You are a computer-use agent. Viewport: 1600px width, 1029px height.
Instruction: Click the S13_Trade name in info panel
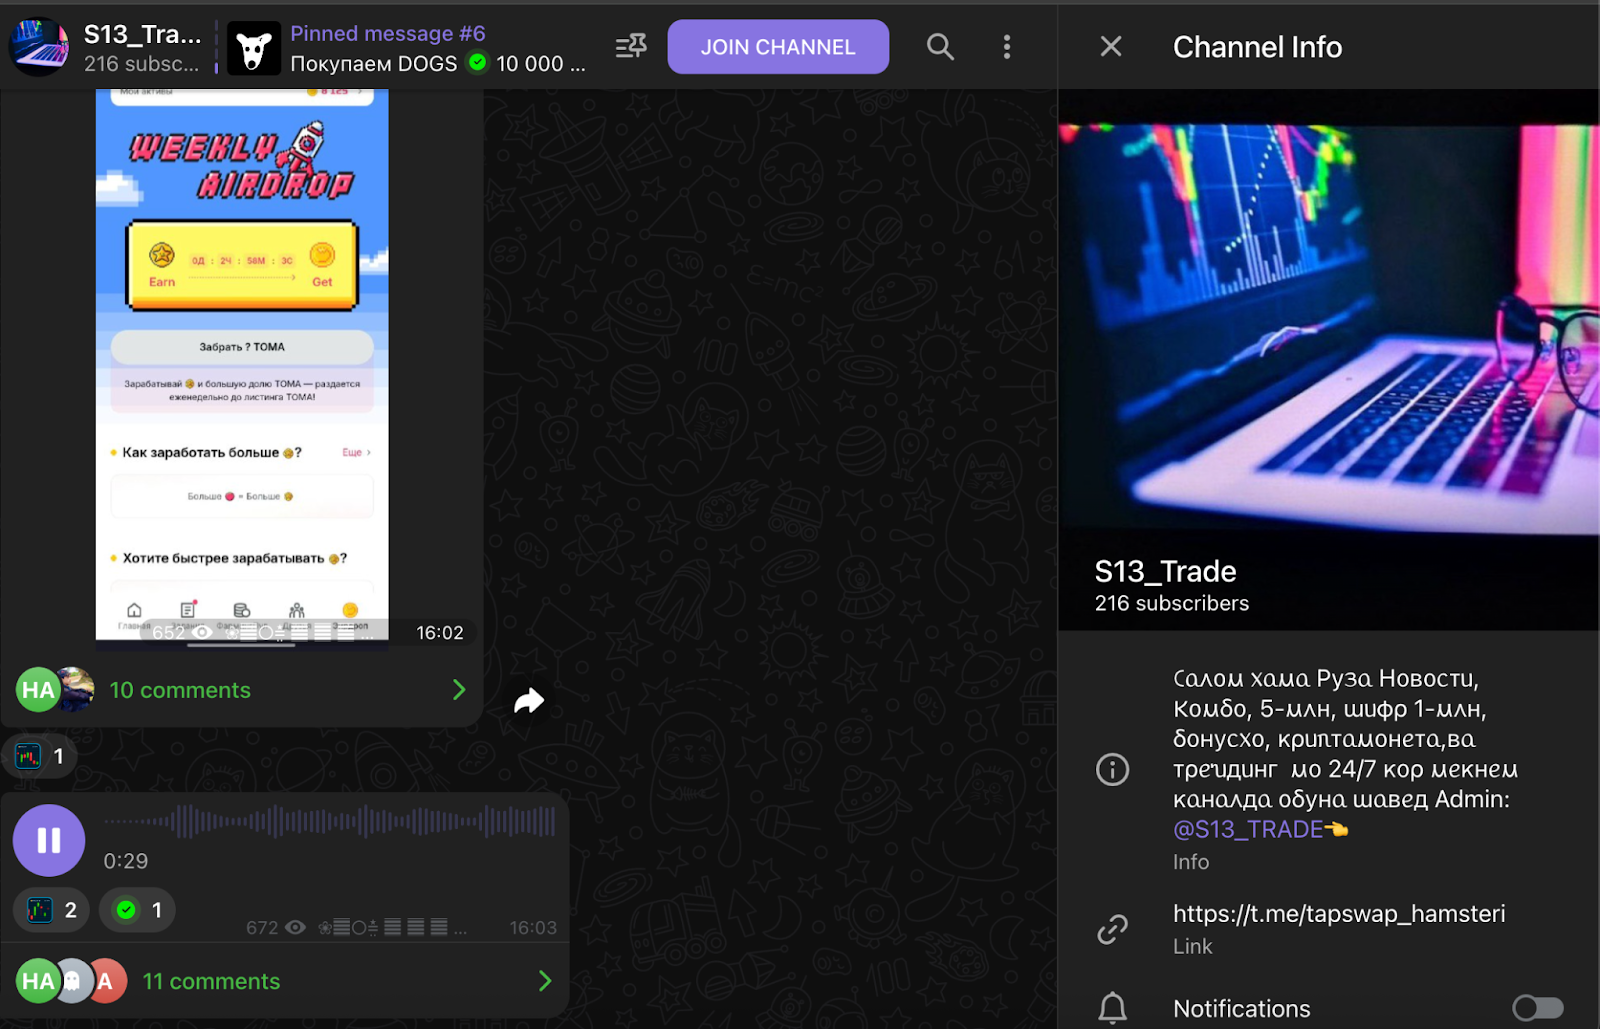(1165, 571)
